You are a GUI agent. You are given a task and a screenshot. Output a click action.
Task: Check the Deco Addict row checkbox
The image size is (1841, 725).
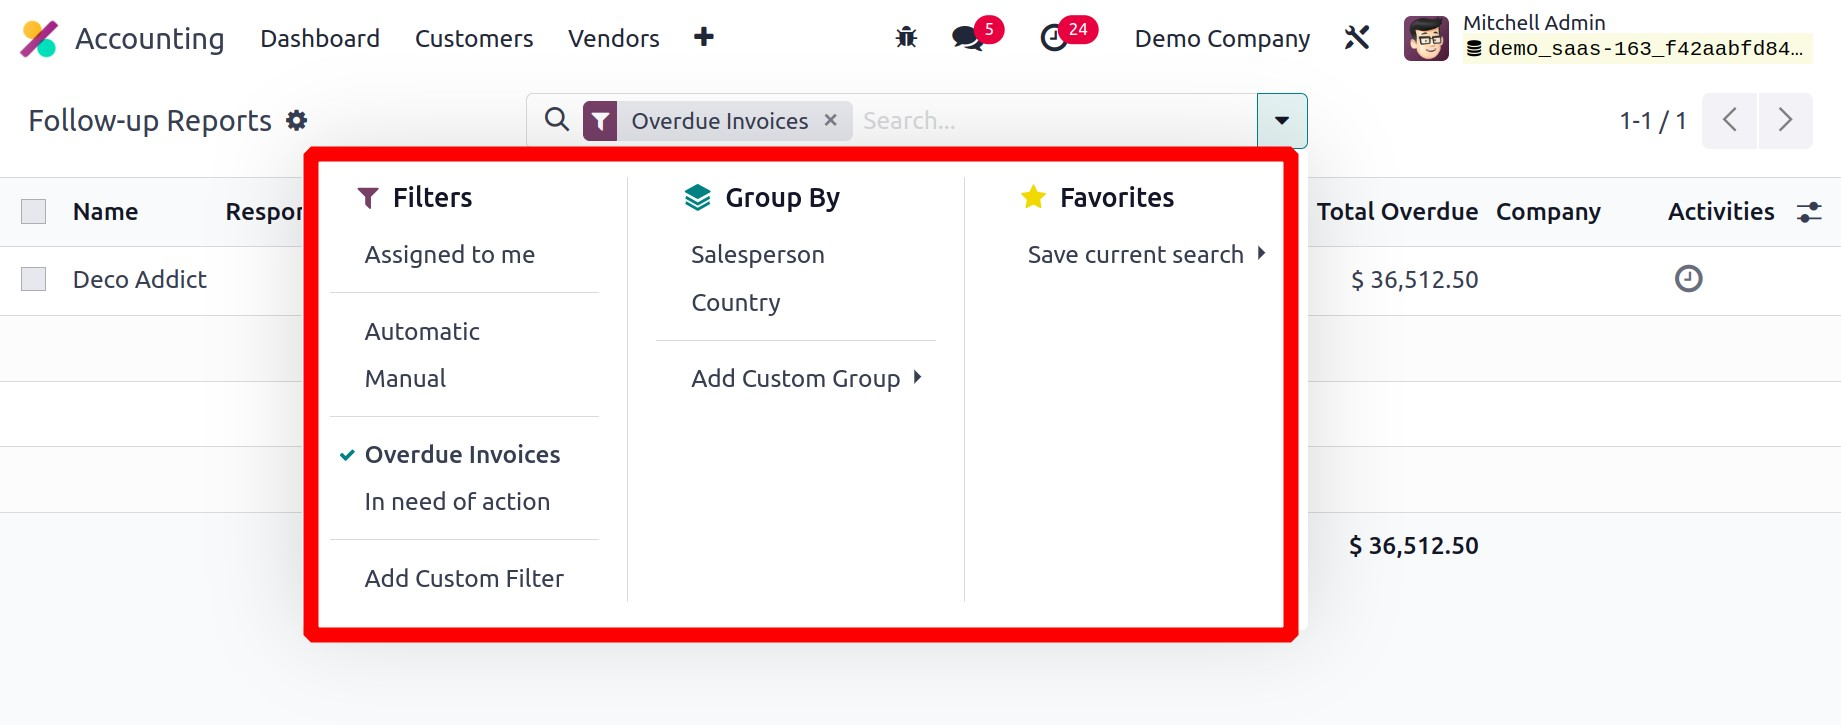(34, 279)
